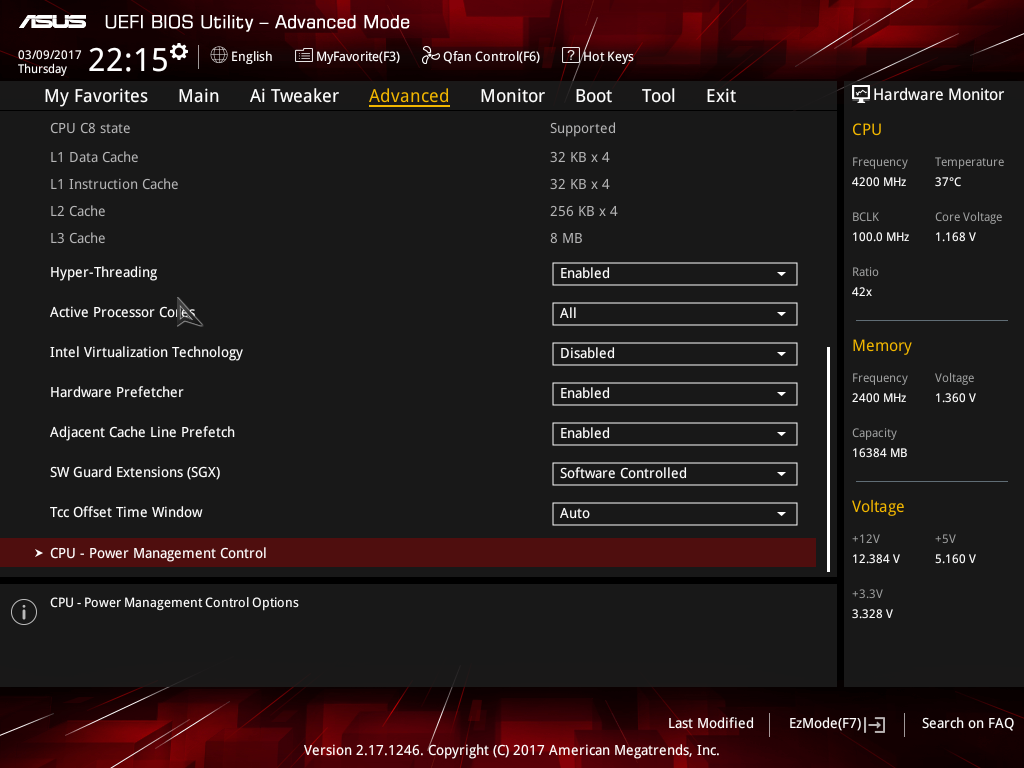Open MyFavorite(F3) menu
The image size is (1024, 768).
point(347,56)
